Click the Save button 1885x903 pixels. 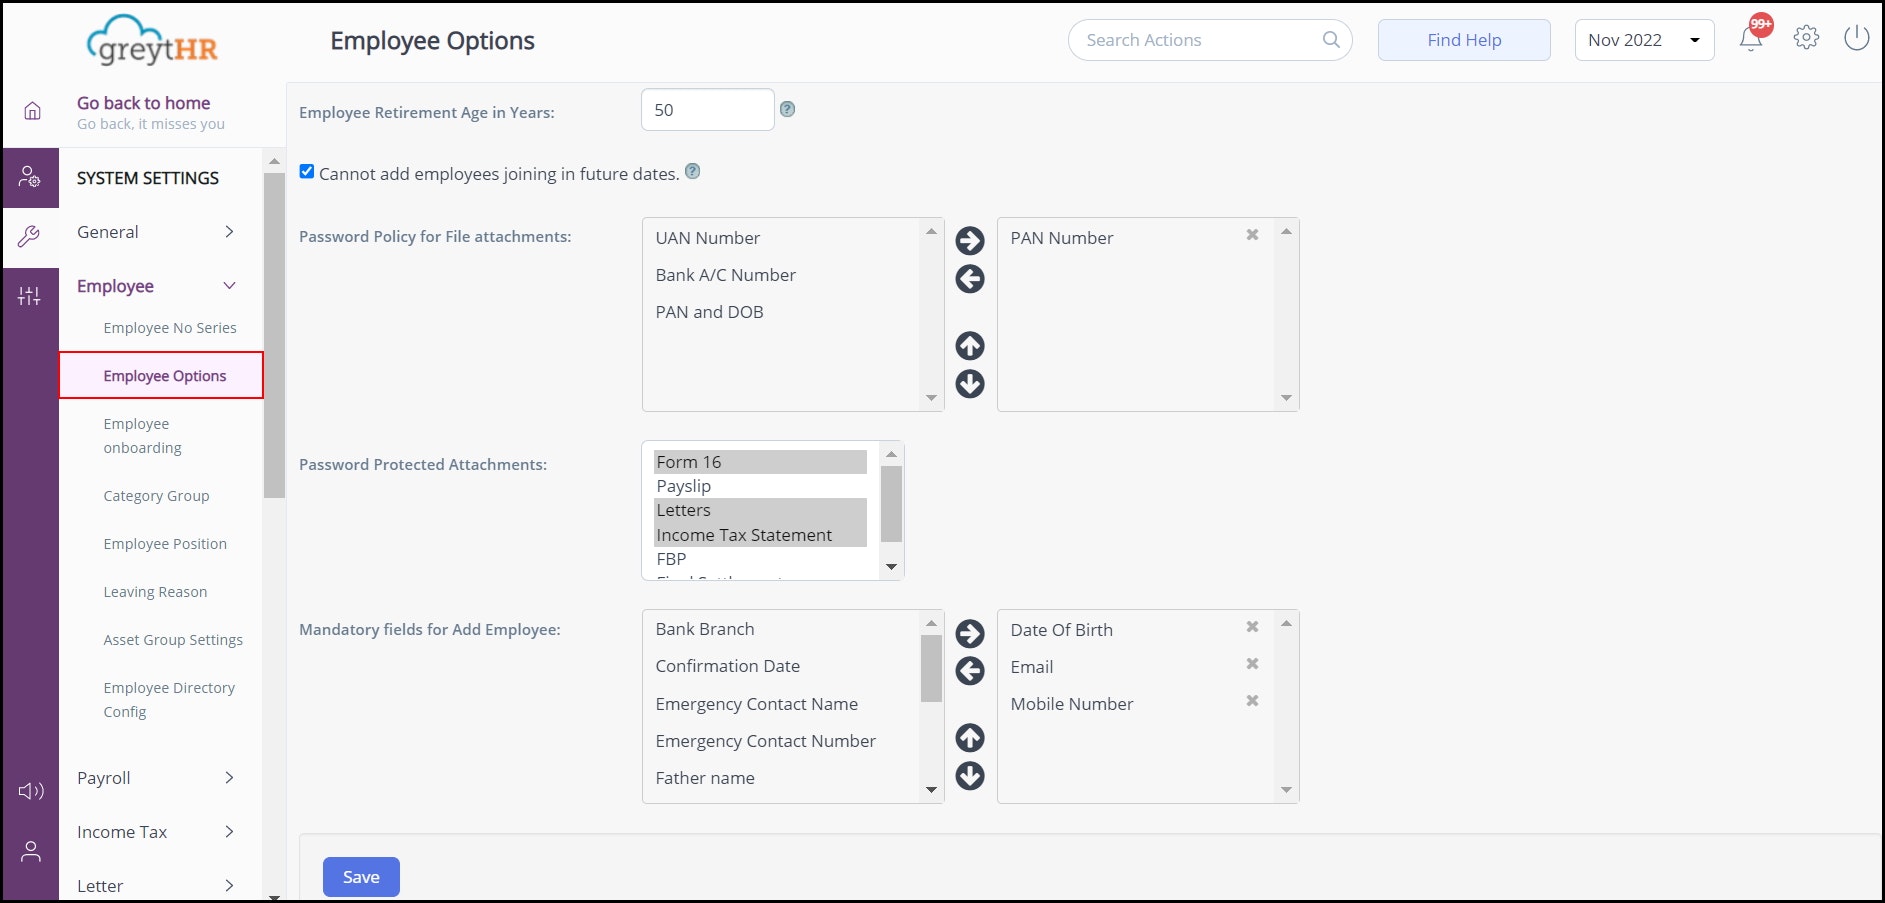pos(361,877)
